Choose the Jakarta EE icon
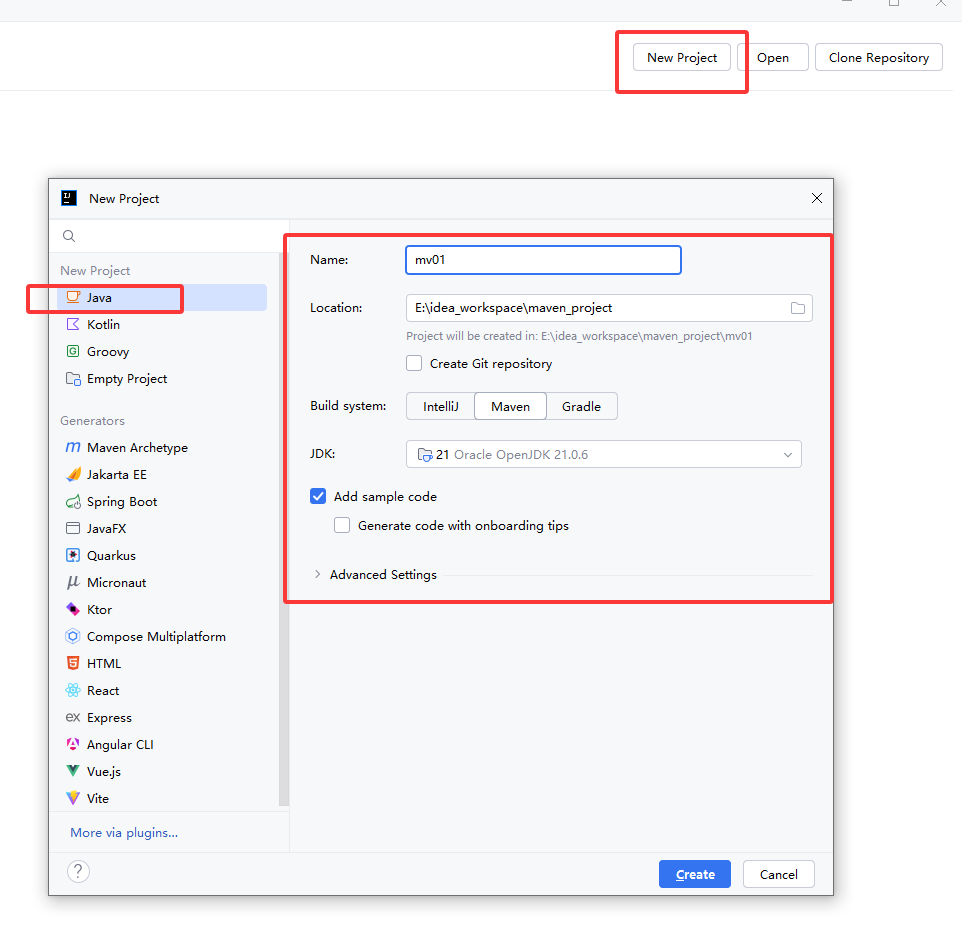 tap(73, 474)
